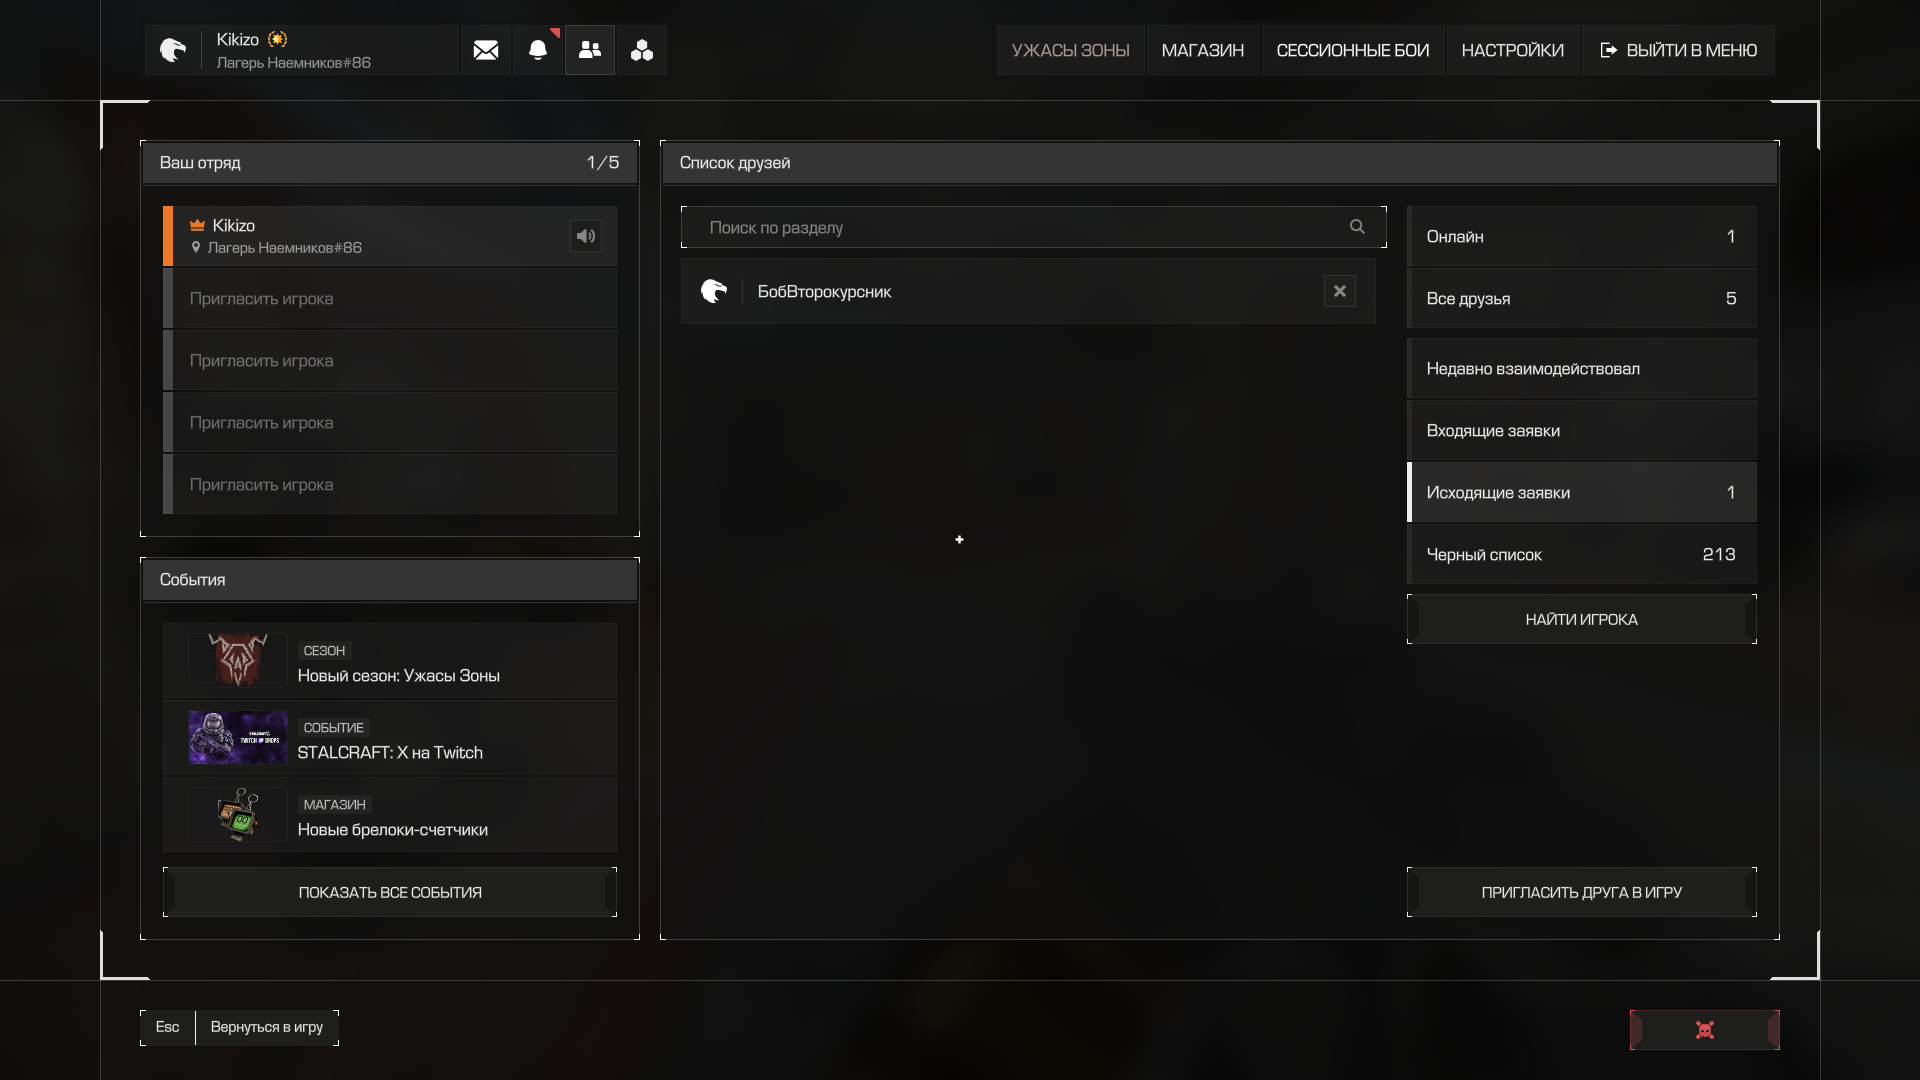Click the БобВторокурсник friend name
This screenshot has width=1920, height=1080.
824,291
